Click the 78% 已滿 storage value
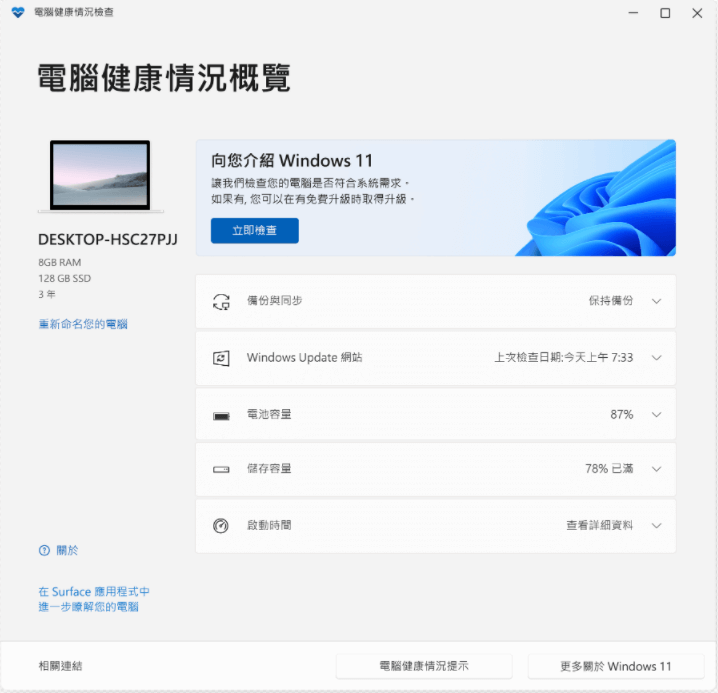 click(x=609, y=469)
